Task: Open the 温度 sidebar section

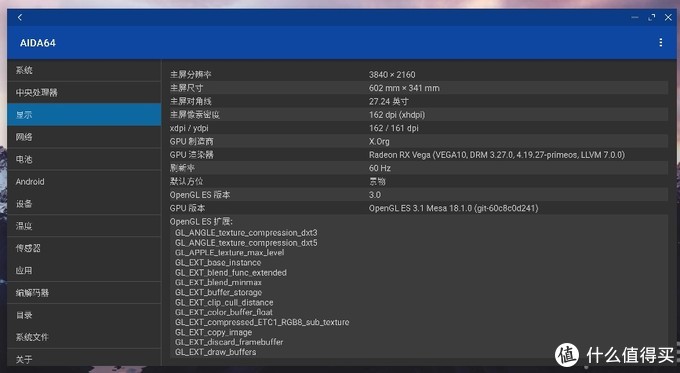Action: pos(84,226)
